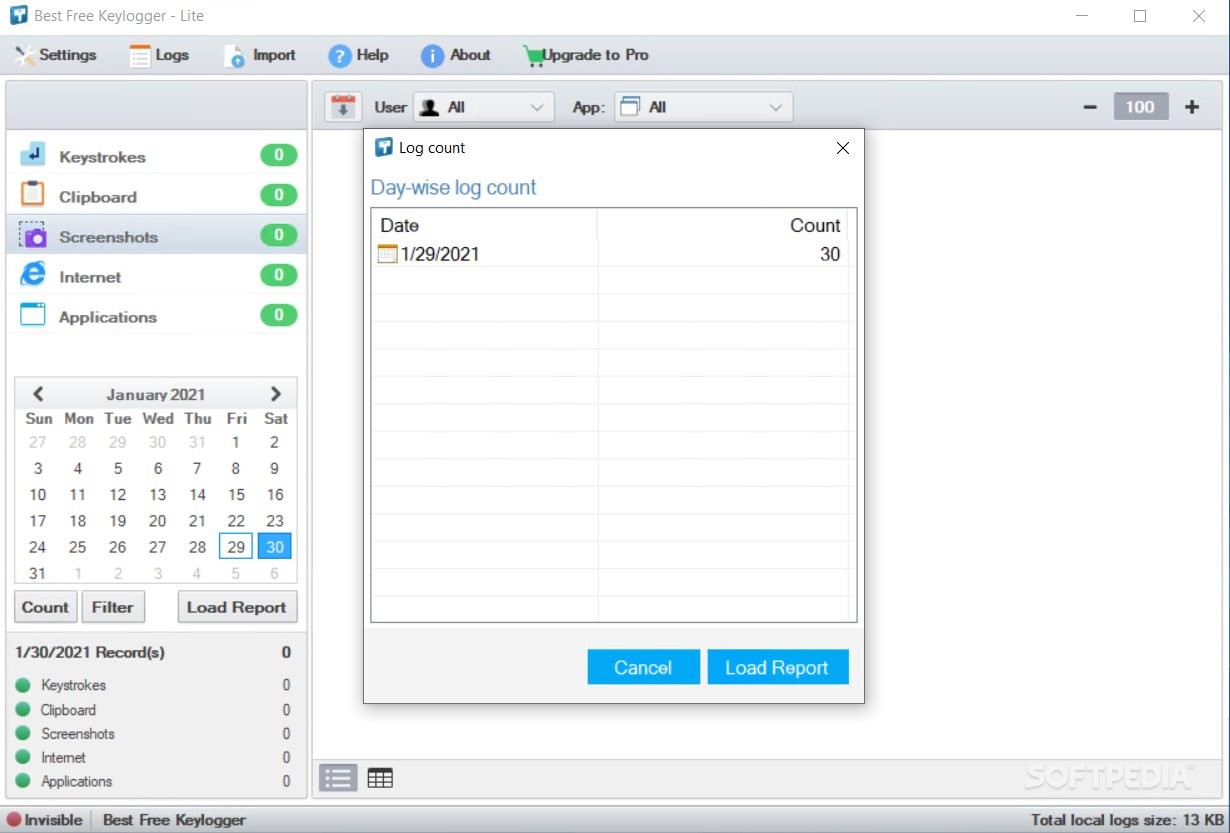Click Best Free Keylogger status bar text
Viewport: 1230px width, 833px height.
(x=174, y=820)
